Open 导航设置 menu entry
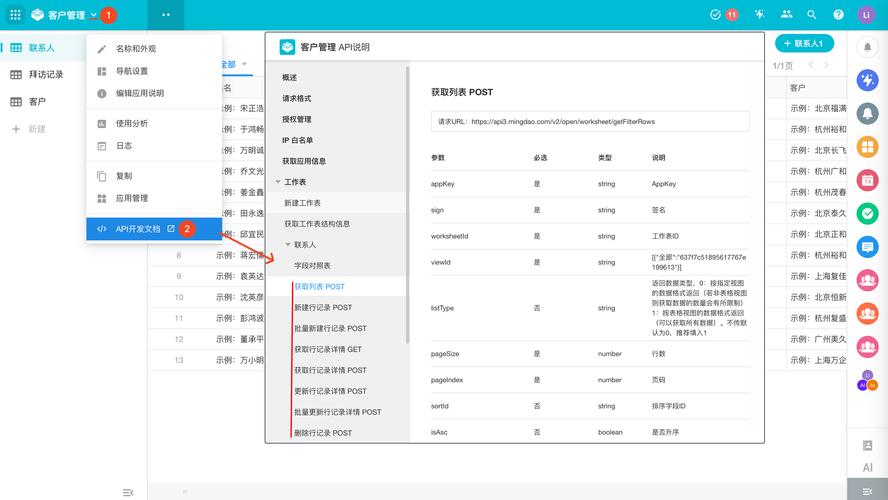The height and width of the screenshot is (500, 888). point(131,71)
